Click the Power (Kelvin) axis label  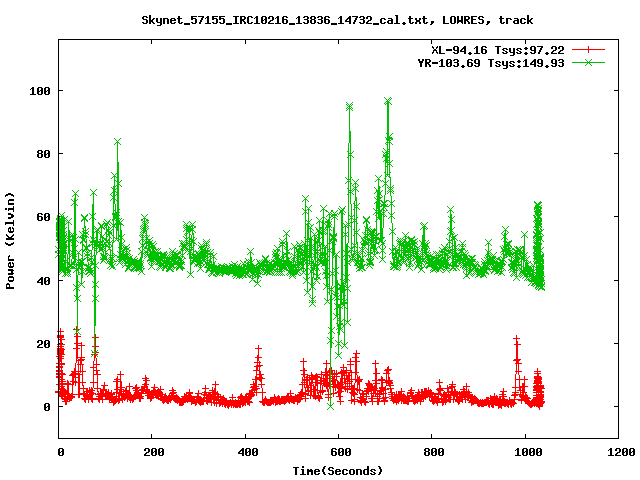pyautogui.click(x=10, y=241)
